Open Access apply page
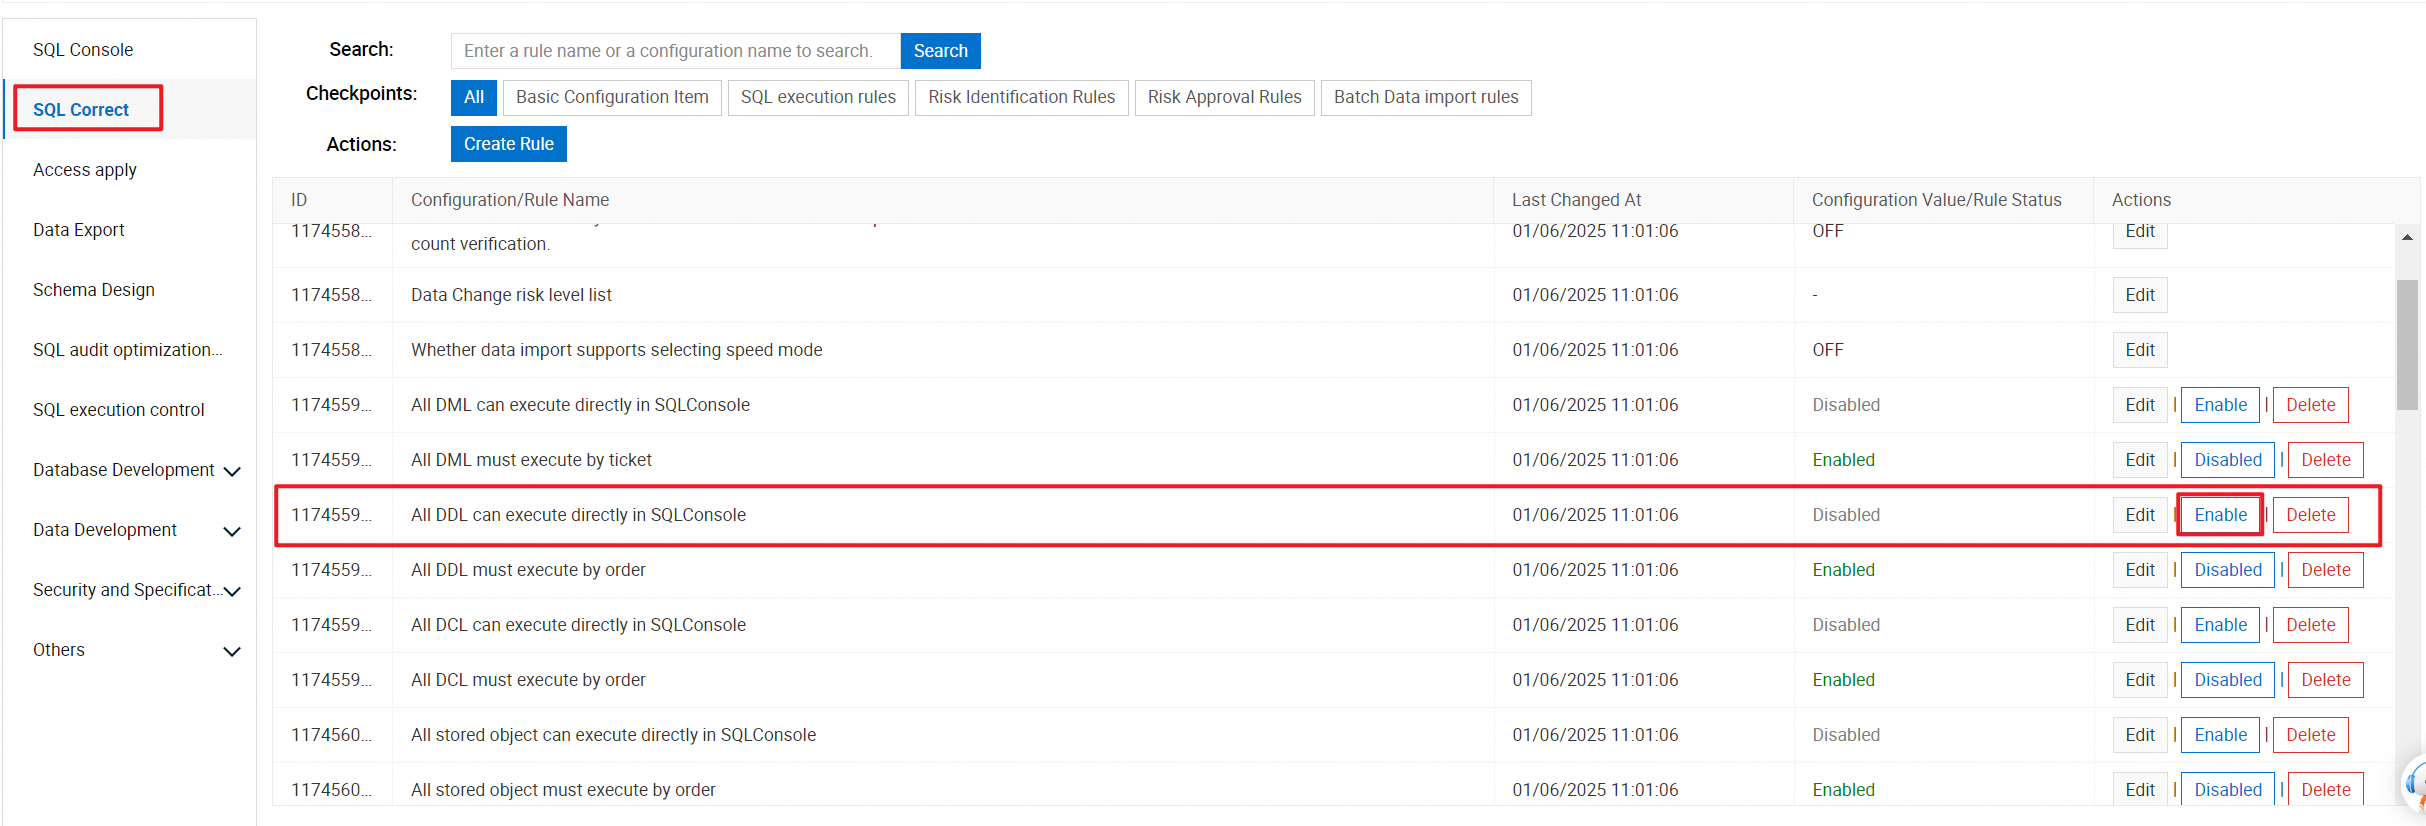Viewport: 2426px width, 826px height. [x=85, y=170]
